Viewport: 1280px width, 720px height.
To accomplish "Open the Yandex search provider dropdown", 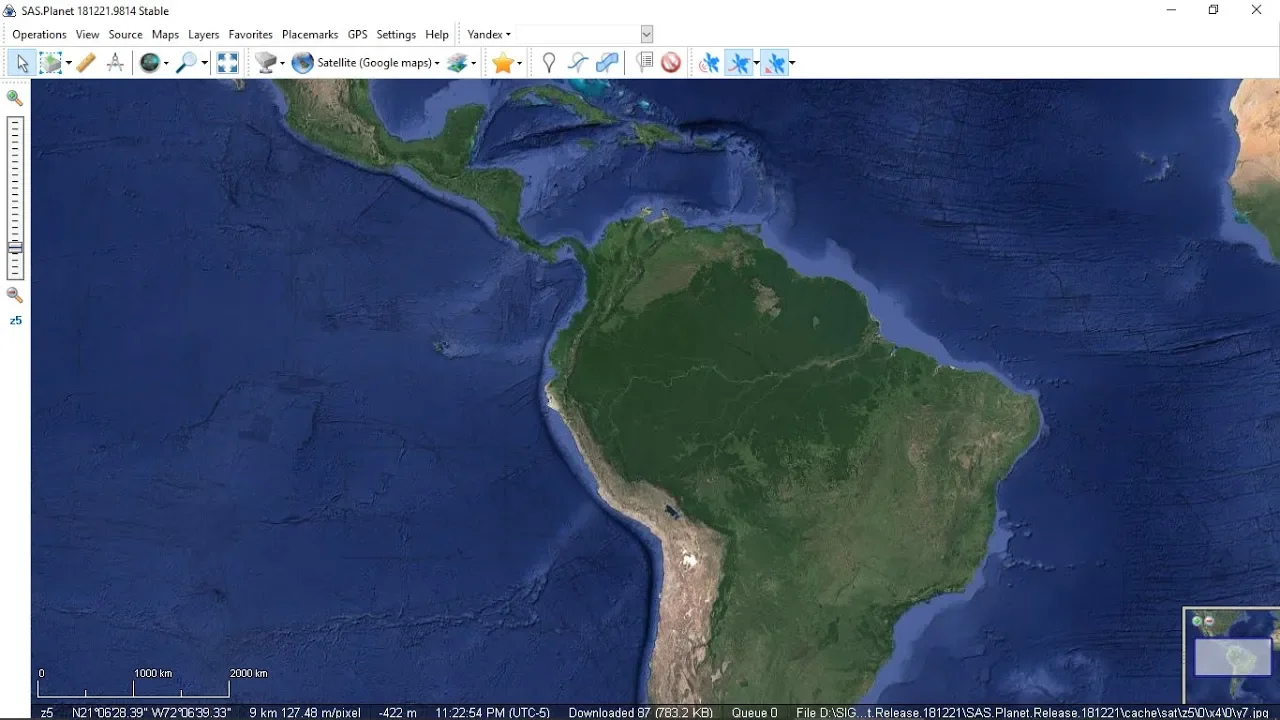I will click(489, 34).
